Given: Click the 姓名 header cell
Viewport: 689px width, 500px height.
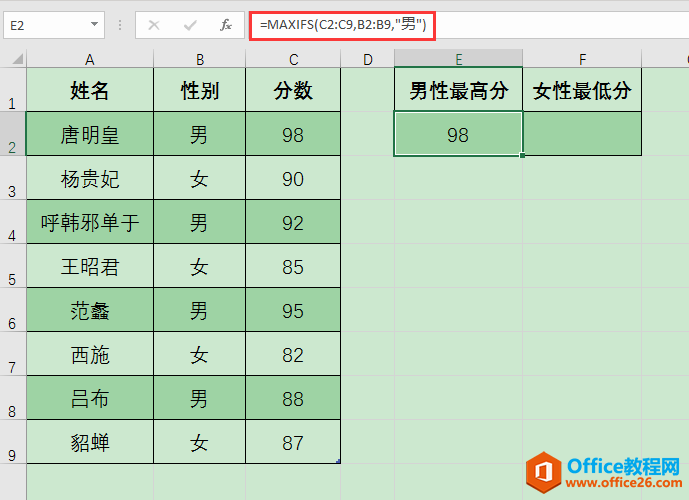Looking at the screenshot, I should click(90, 90).
